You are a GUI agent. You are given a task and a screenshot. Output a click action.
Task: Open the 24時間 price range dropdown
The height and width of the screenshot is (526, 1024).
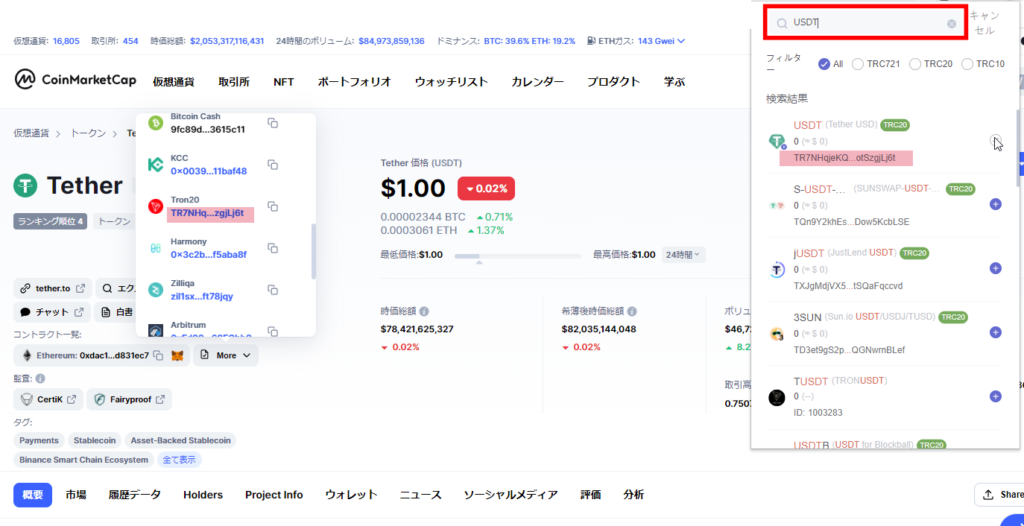coord(683,255)
